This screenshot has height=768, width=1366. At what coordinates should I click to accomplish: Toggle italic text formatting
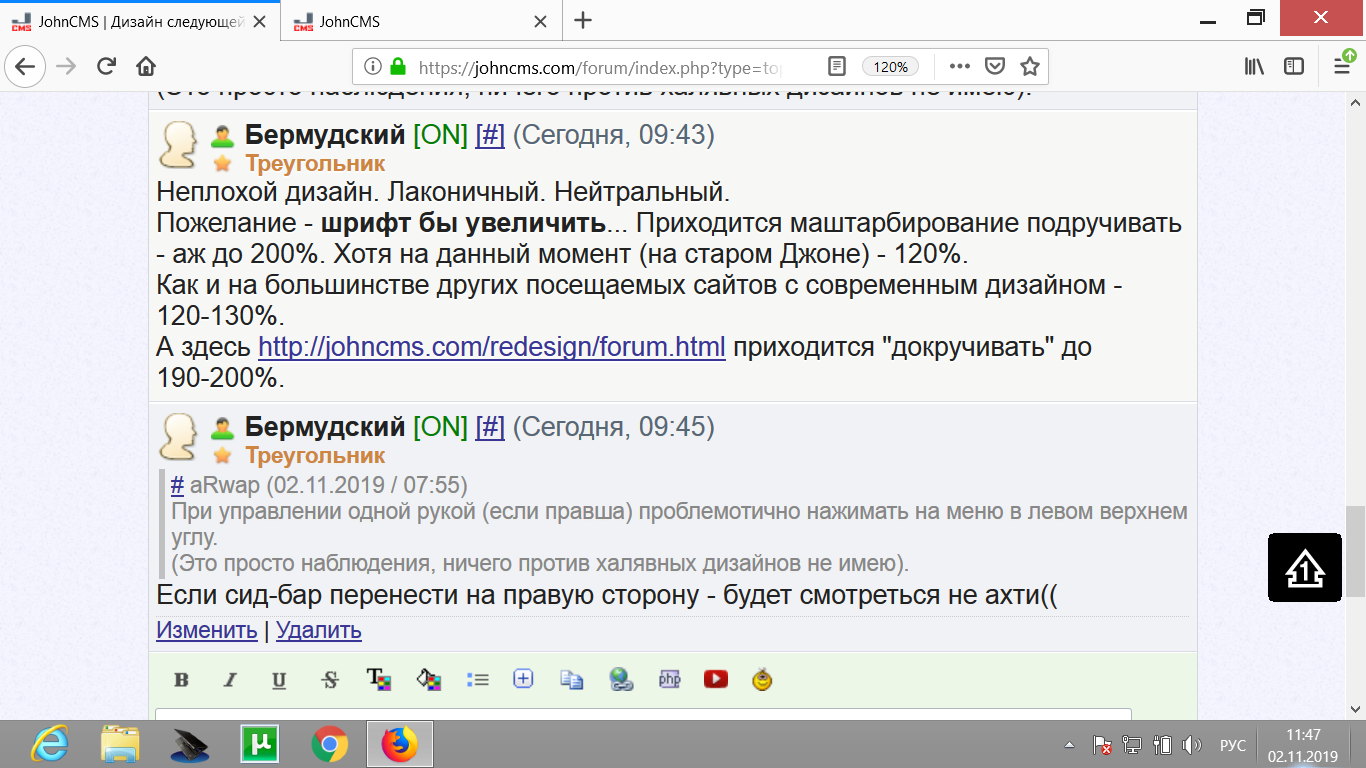coord(230,680)
